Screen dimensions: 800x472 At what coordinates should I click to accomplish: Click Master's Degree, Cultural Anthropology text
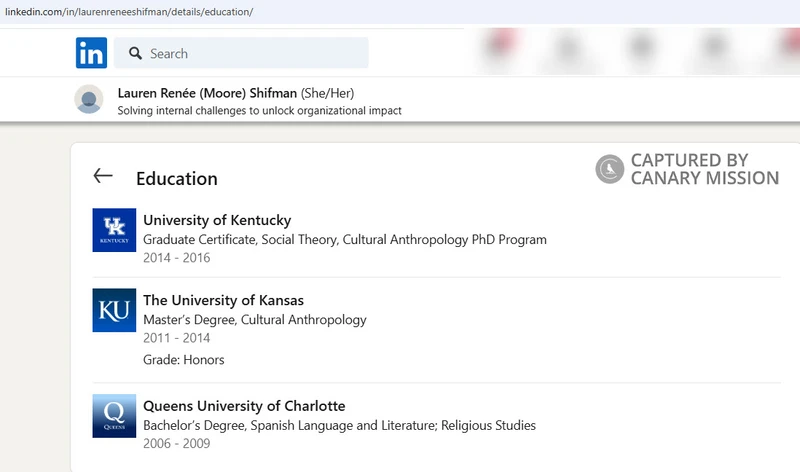click(255, 320)
